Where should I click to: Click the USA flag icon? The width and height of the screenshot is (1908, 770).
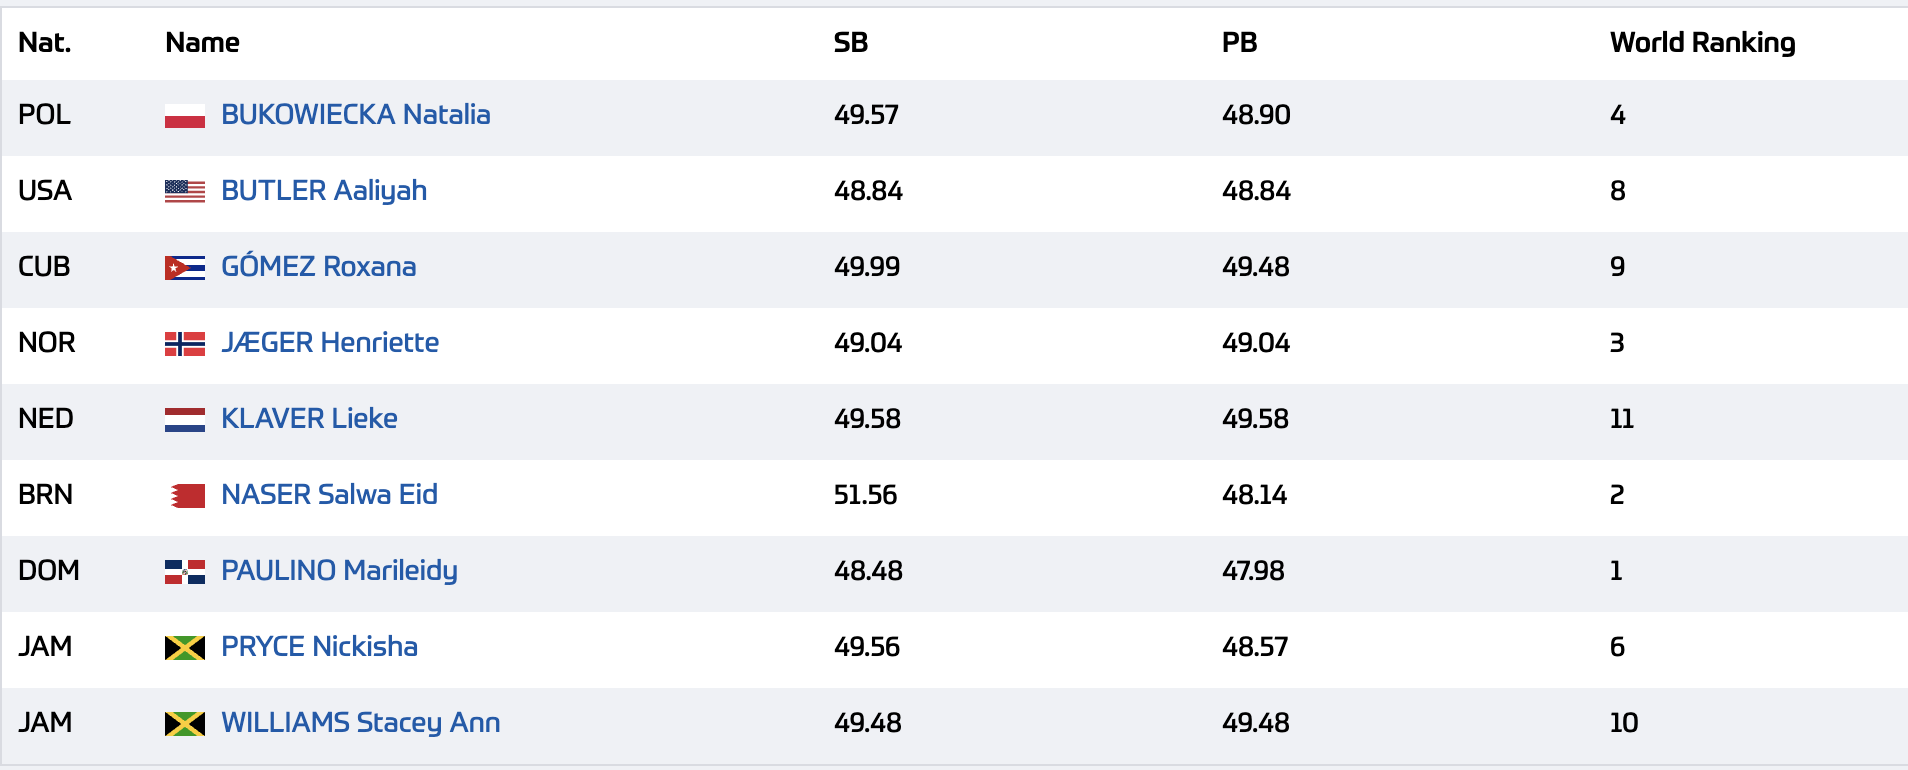185,192
